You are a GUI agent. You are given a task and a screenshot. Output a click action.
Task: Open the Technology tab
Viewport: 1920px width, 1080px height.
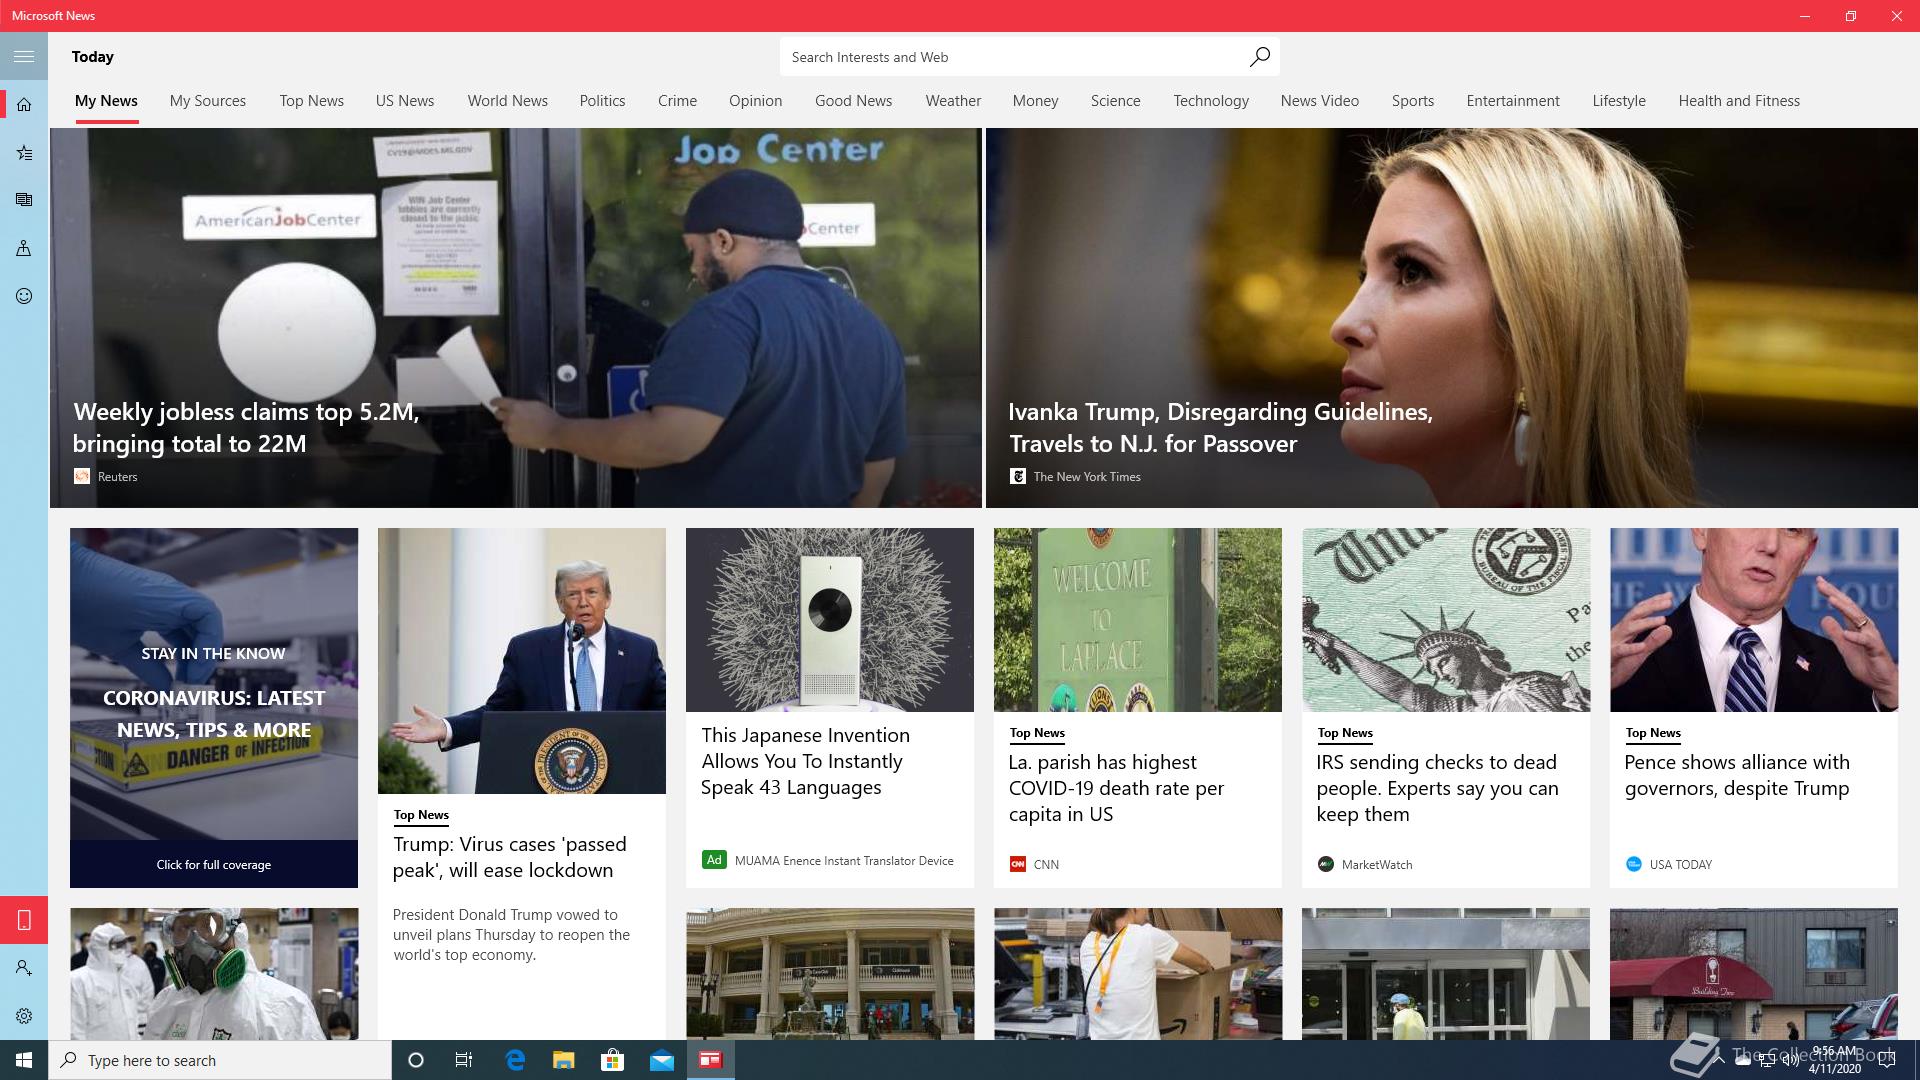tap(1211, 101)
